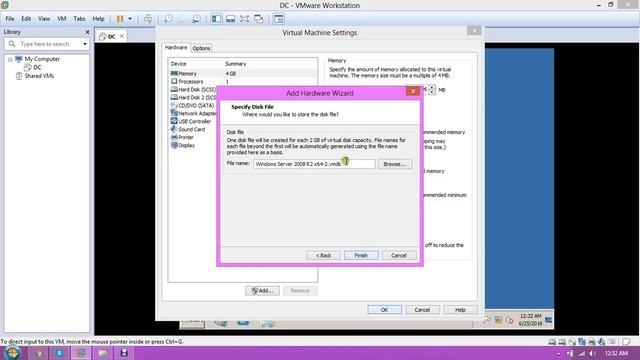Click the volume icon in system tray

[592, 353]
